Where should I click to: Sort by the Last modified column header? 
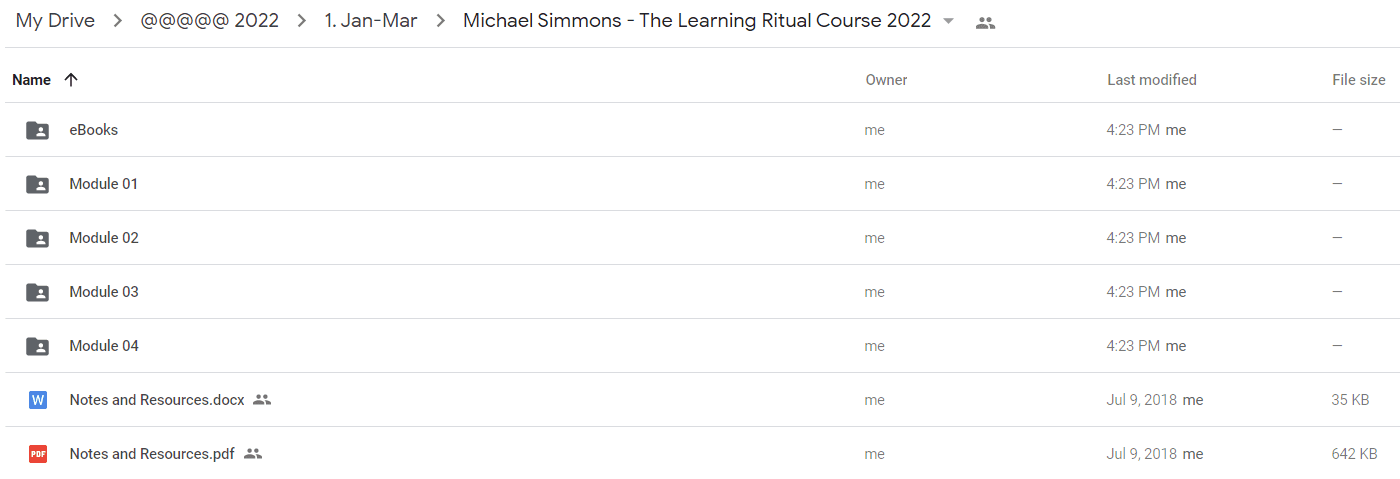(x=1152, y=80)
